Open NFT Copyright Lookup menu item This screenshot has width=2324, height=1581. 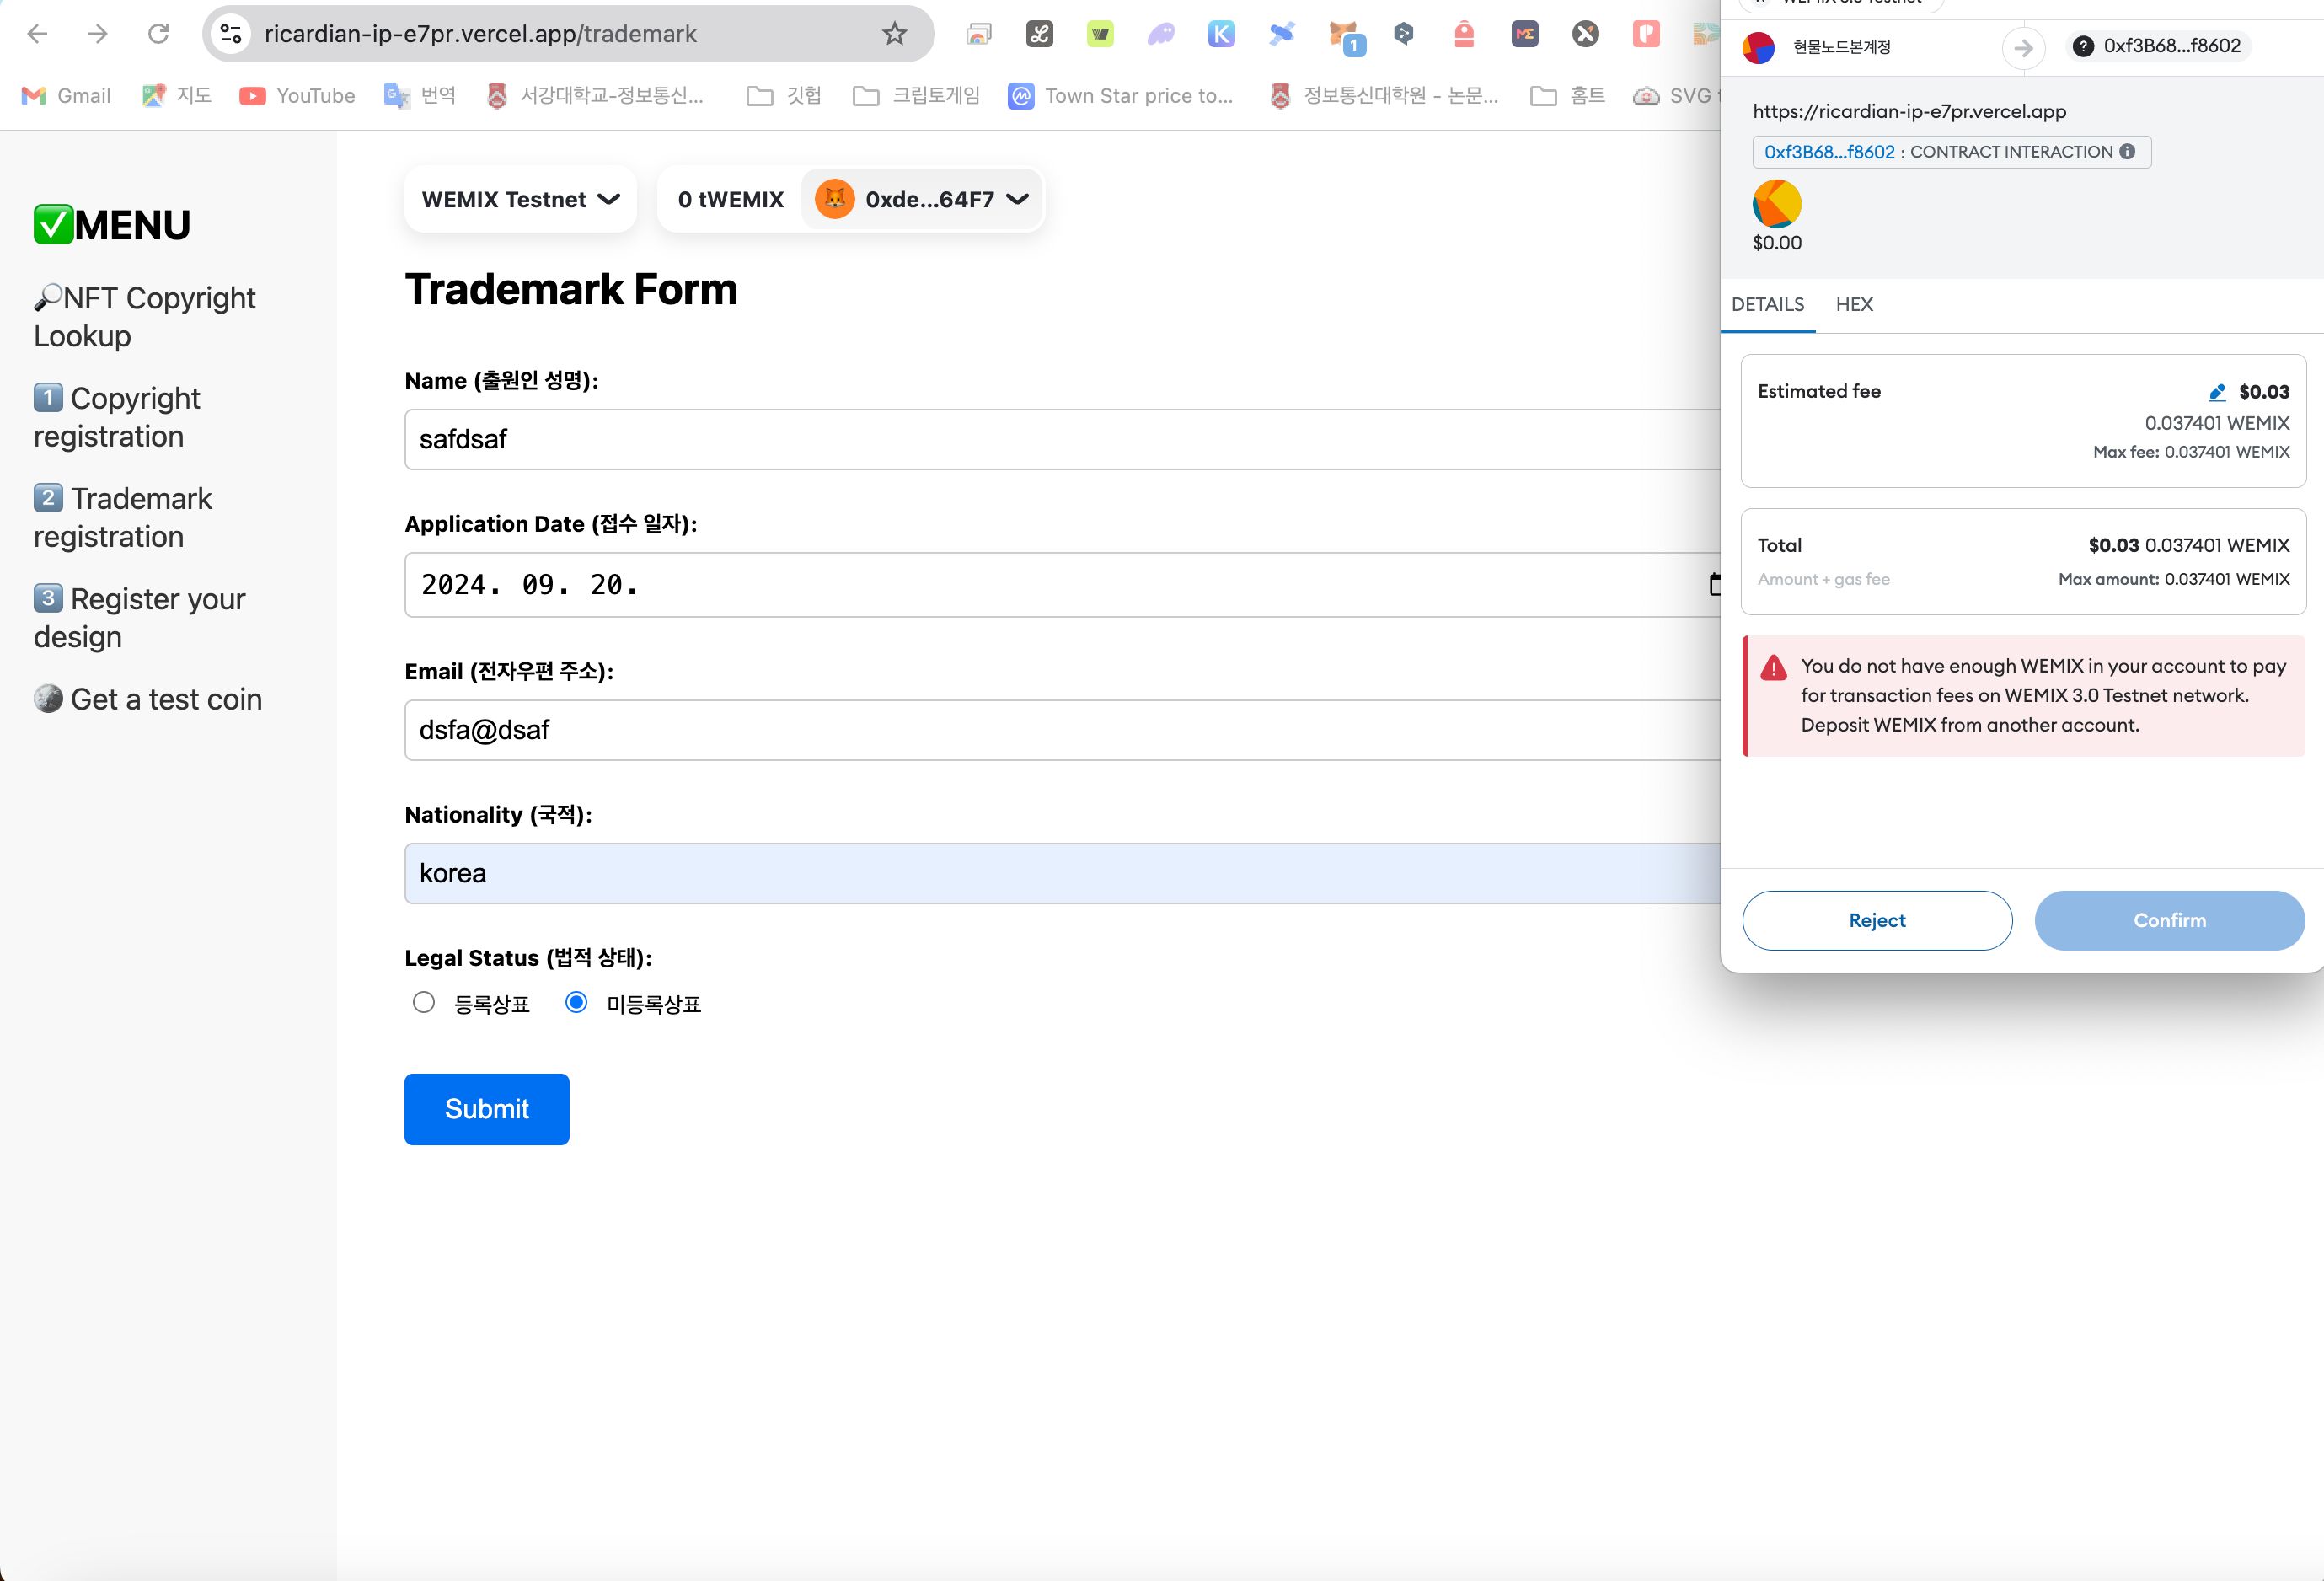[145, 317]
